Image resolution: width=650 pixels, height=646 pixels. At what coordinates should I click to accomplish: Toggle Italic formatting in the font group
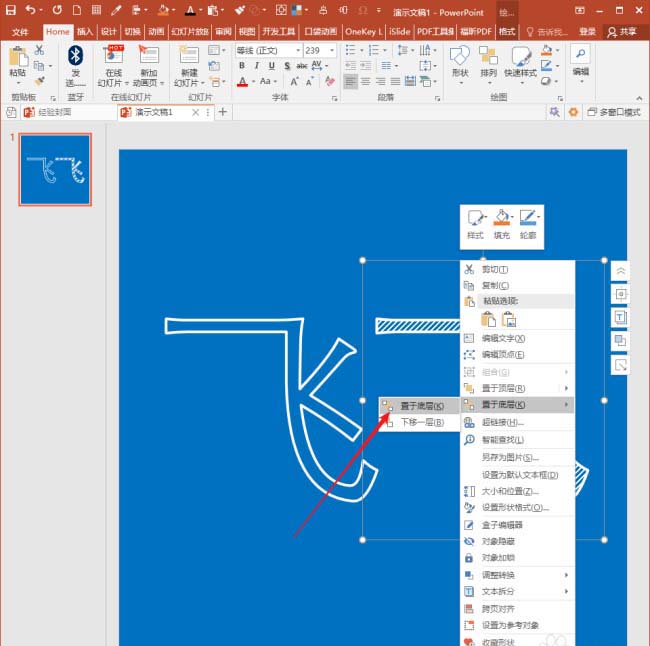pyautogui.click(x=256, y=66)
